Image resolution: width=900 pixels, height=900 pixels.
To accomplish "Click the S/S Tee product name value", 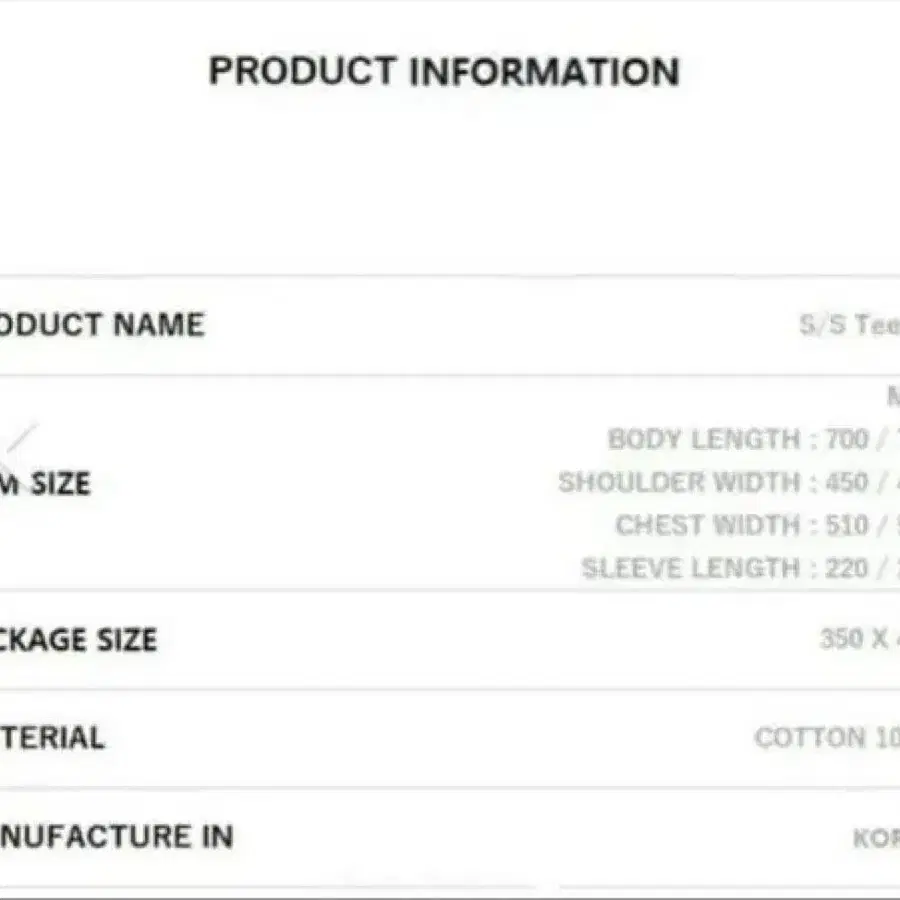I will pyautogui.click(x=850, y=325).
